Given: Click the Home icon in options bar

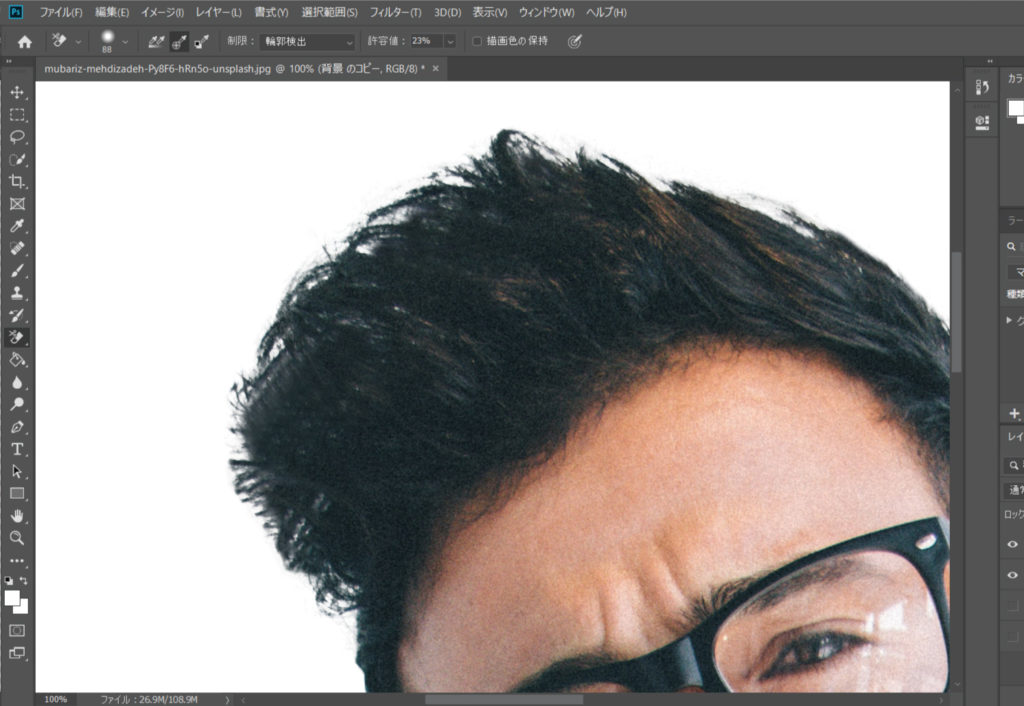Looking at the screenshot, I should pyautogui.click(x=25, y=42).
